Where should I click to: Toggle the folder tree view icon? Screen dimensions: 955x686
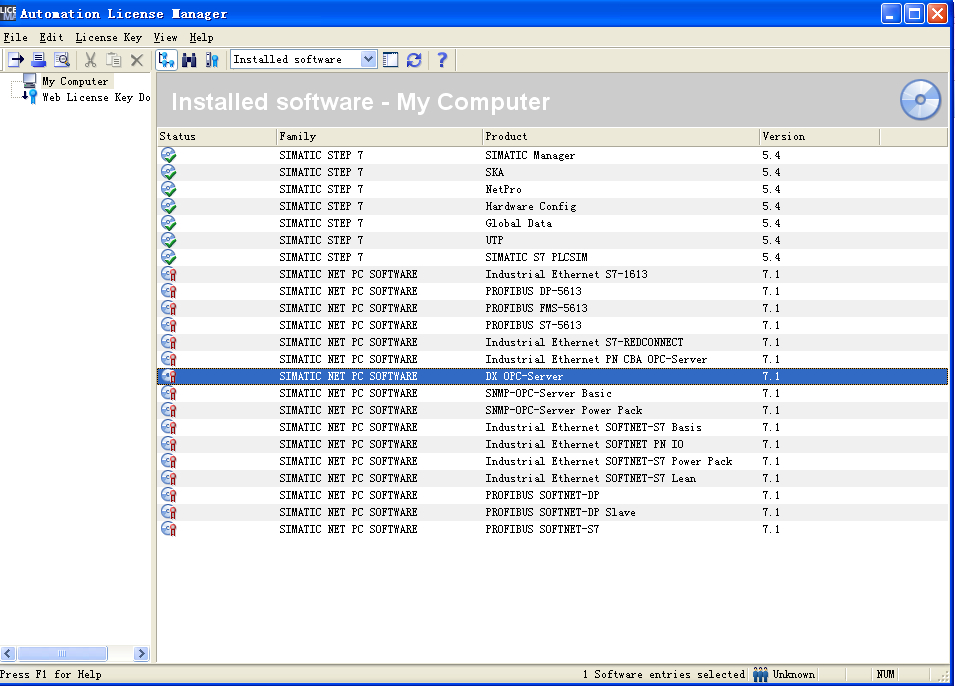[x=167, y=60]
